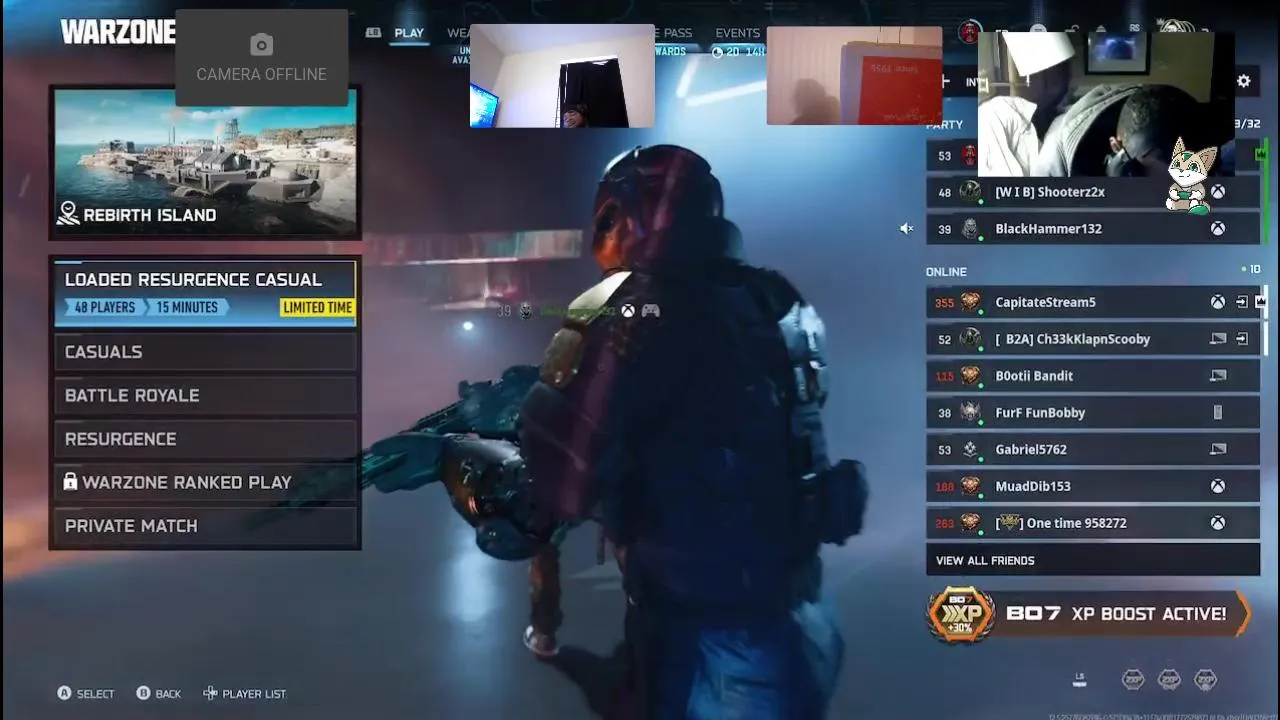Click the friends list scrollbar

coord(1266,318)
